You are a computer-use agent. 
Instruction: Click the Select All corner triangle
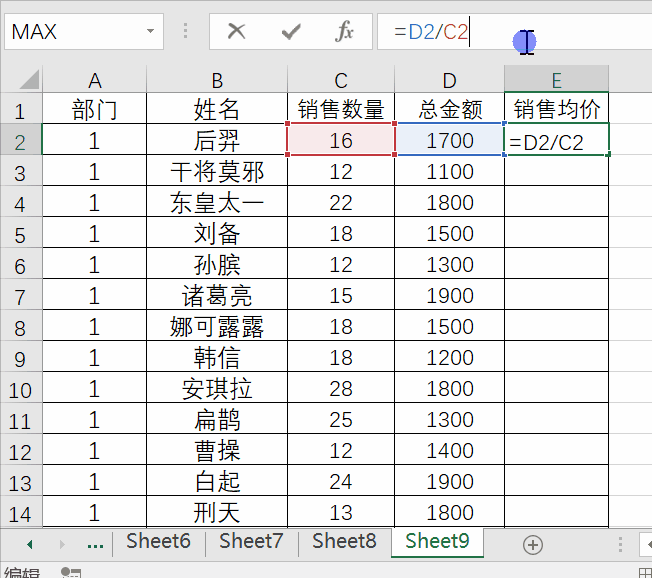[29, 79]
